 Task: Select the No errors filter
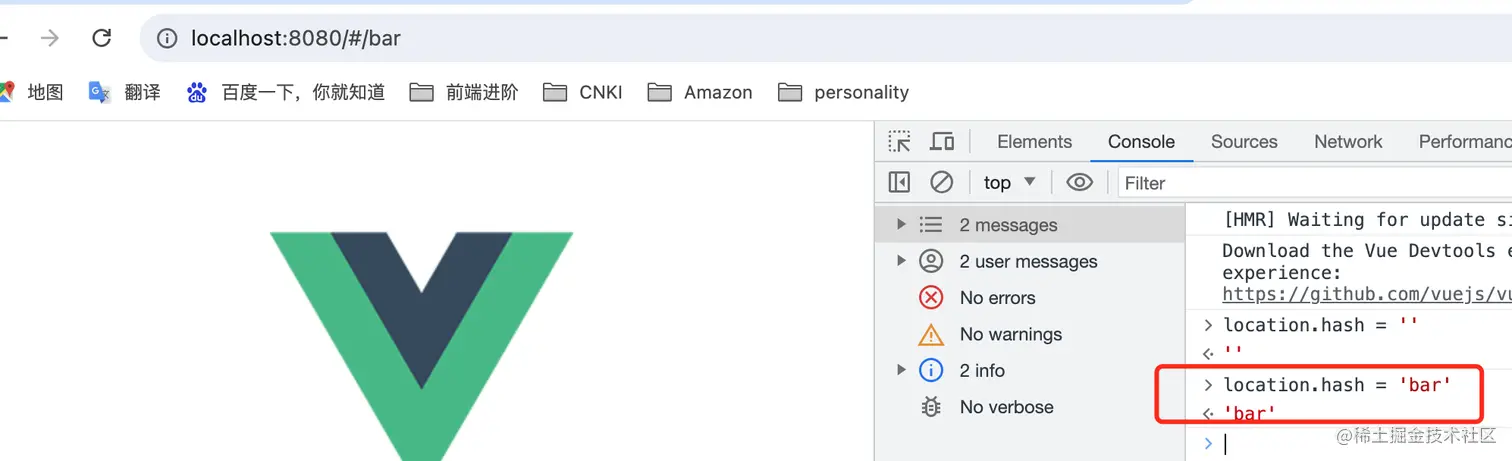1030,298
